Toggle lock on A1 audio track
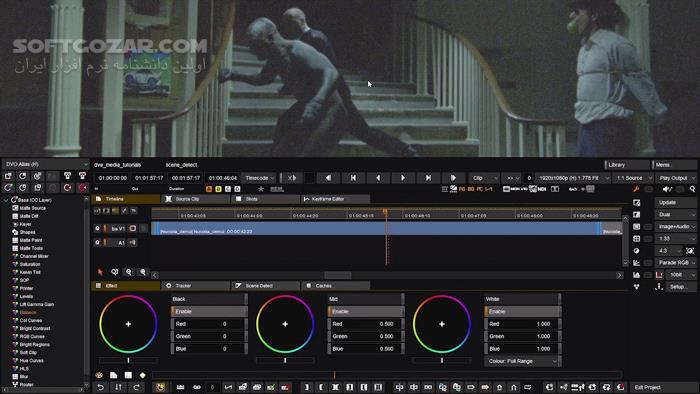Screen dimensions: 700x394 97,243
